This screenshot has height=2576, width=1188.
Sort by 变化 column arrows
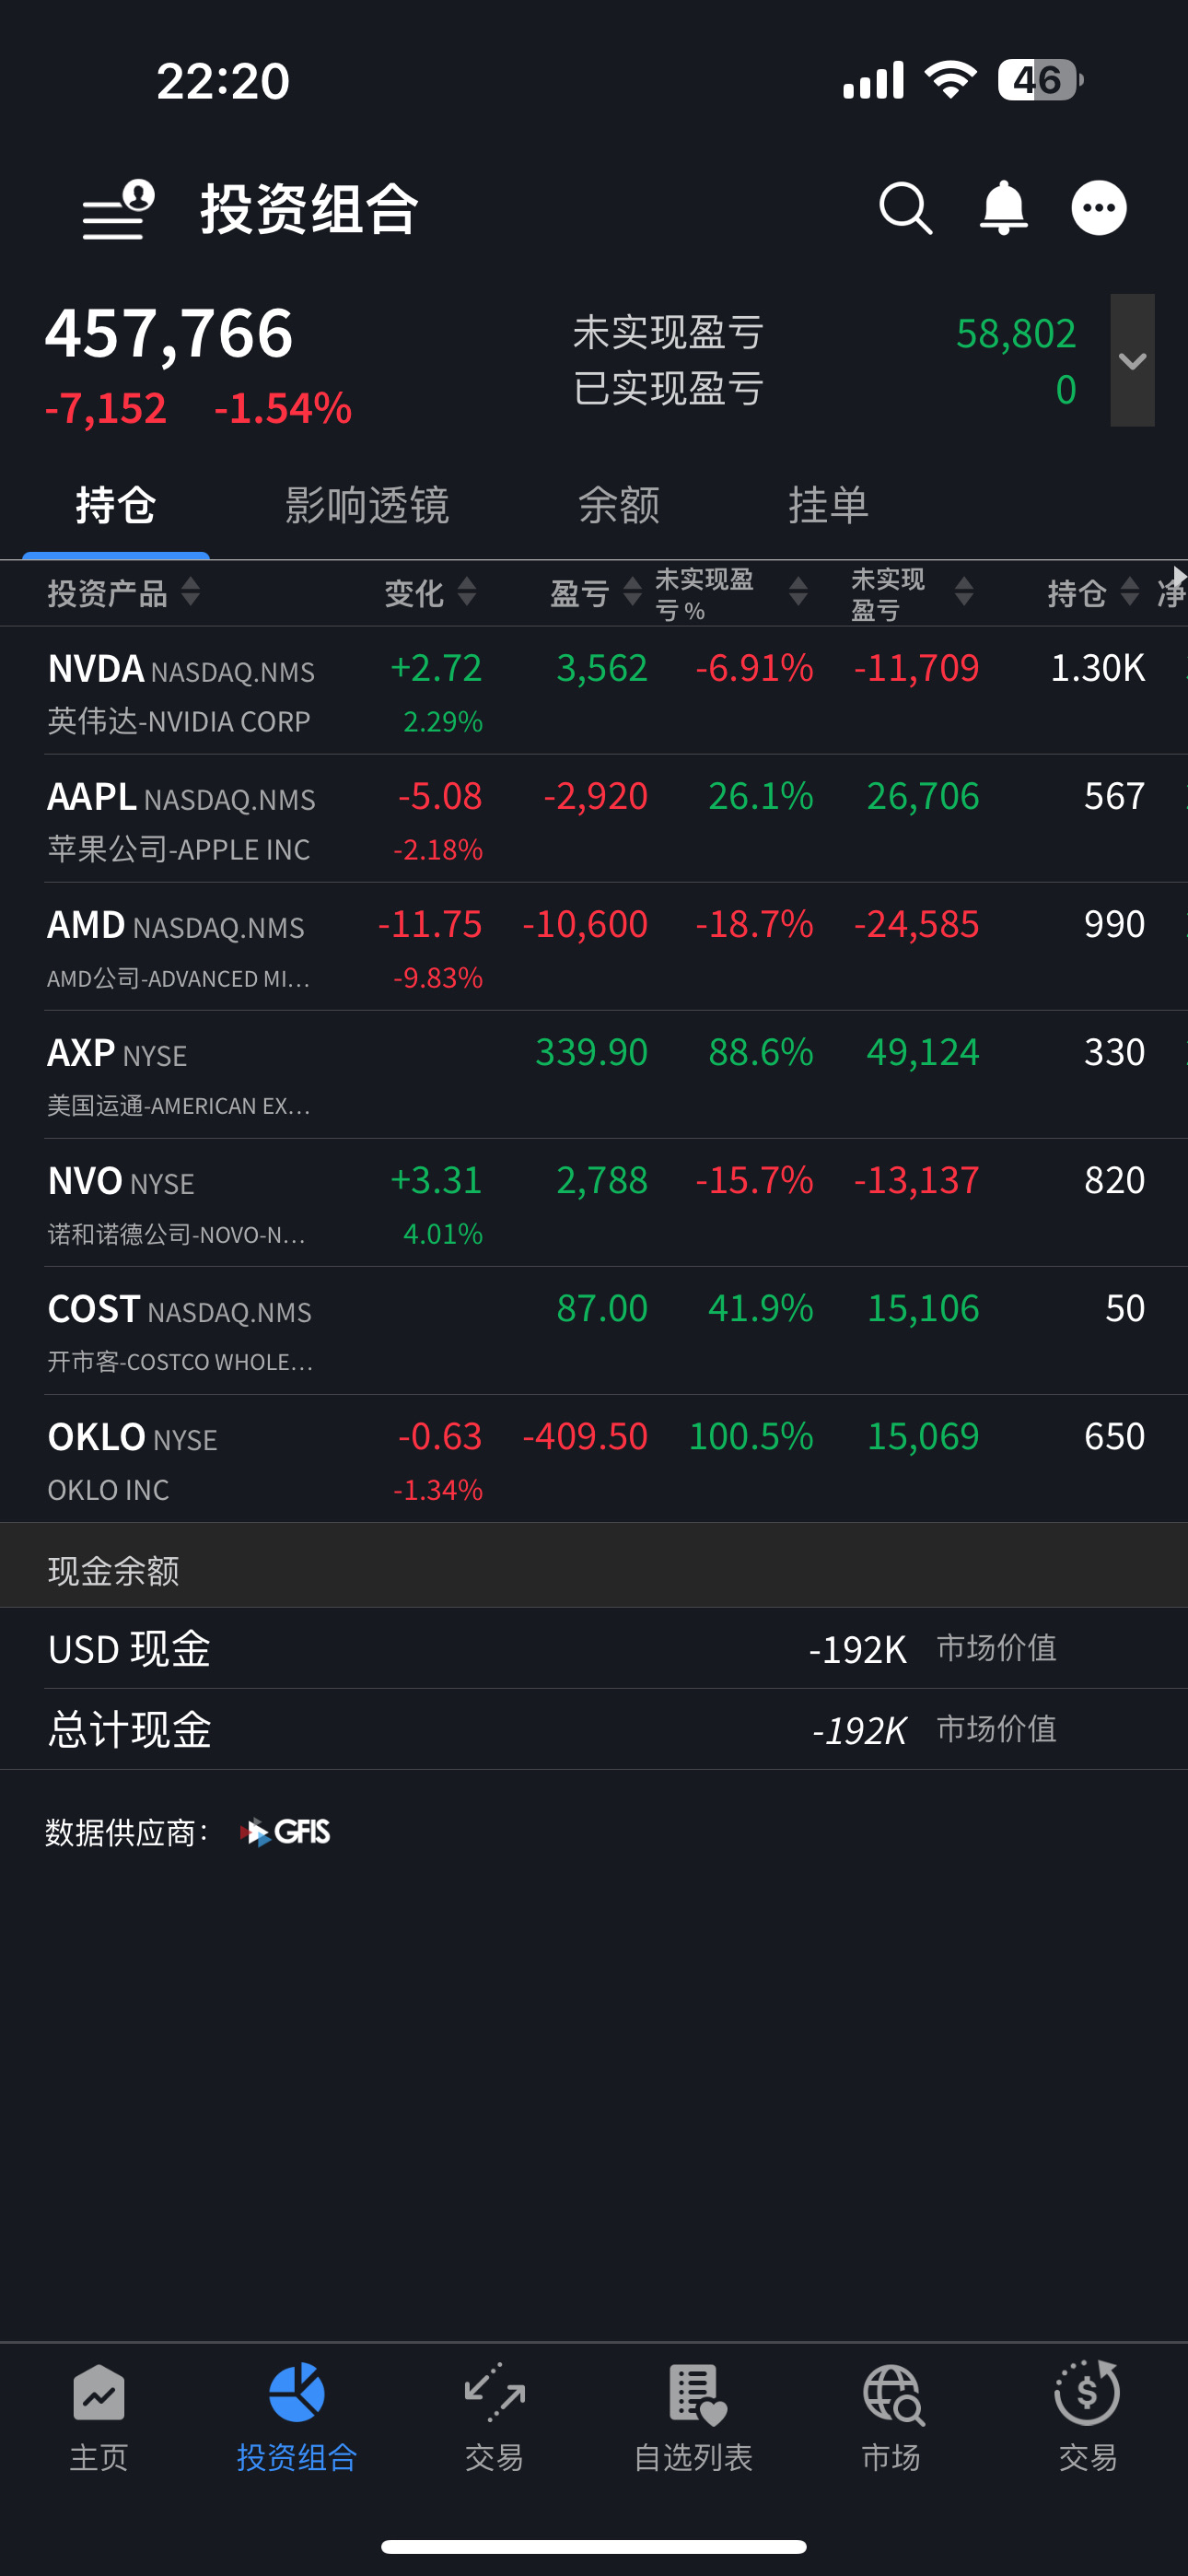click(x=466, y=592)
